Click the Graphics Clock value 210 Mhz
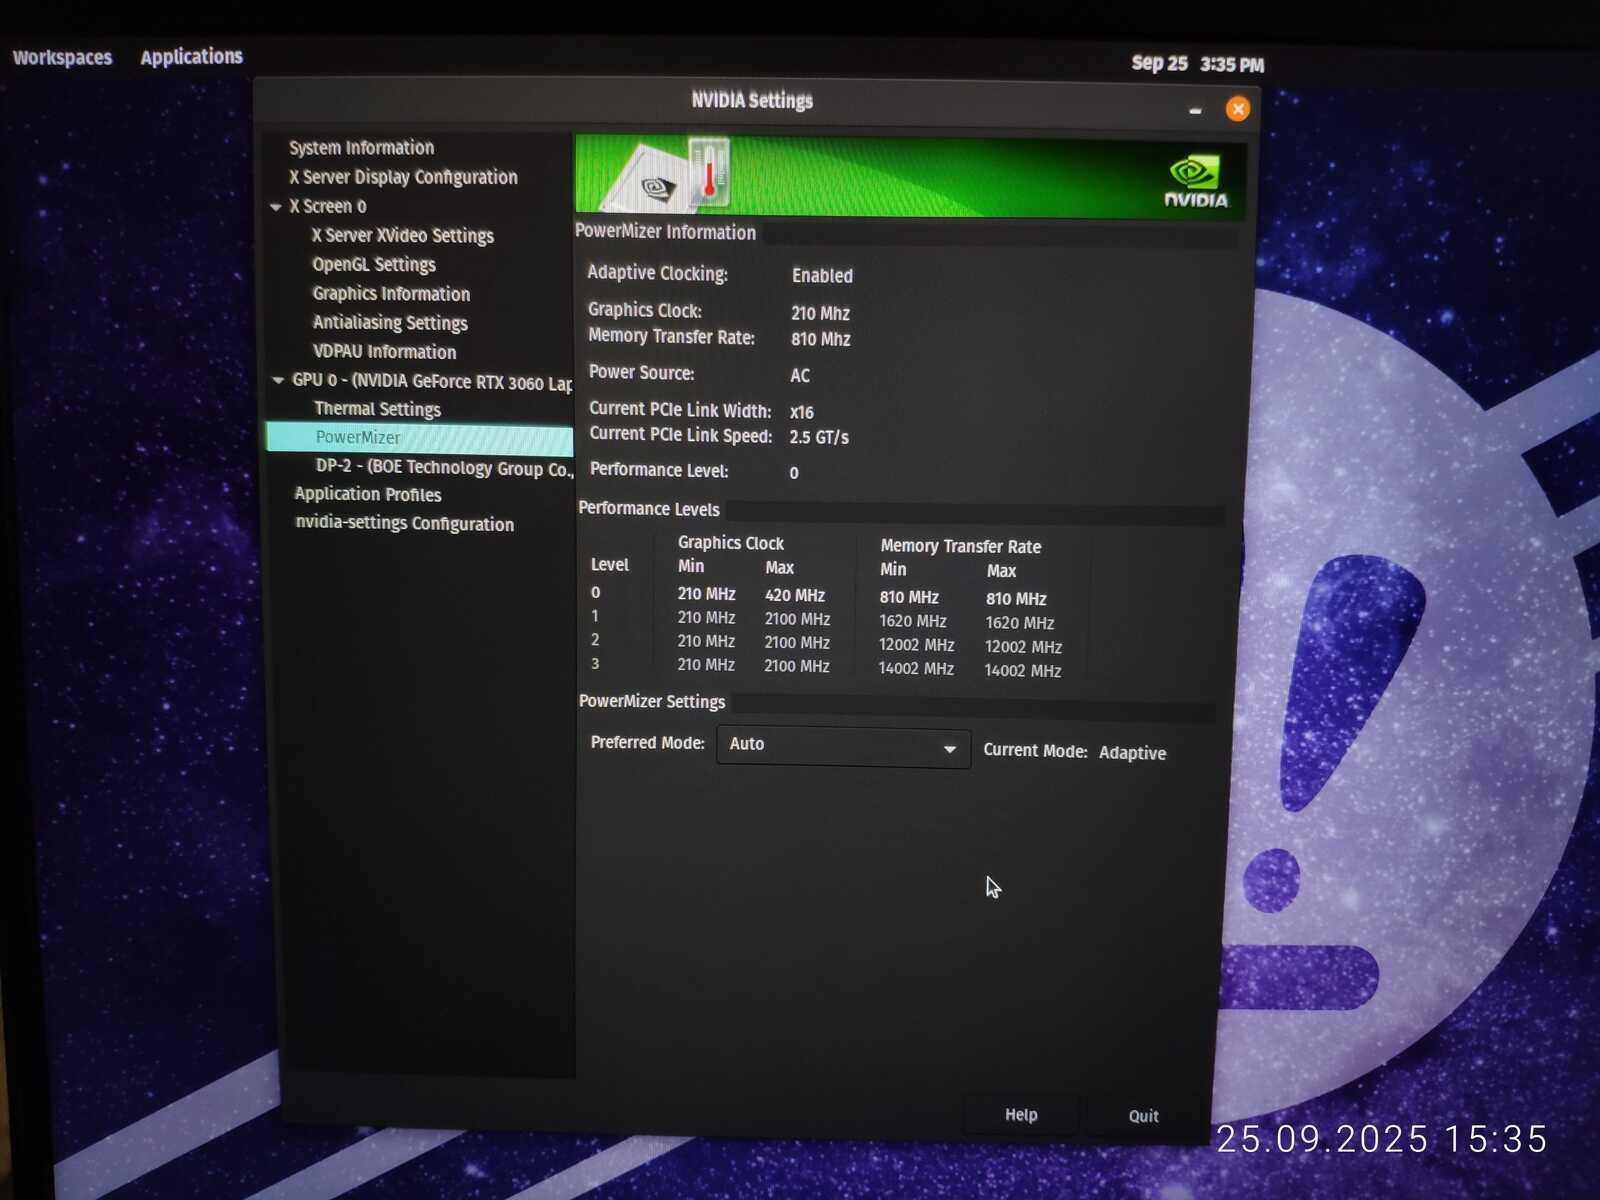The height and width of the screenshot is (1200, 1600). [x=820, y=314]
